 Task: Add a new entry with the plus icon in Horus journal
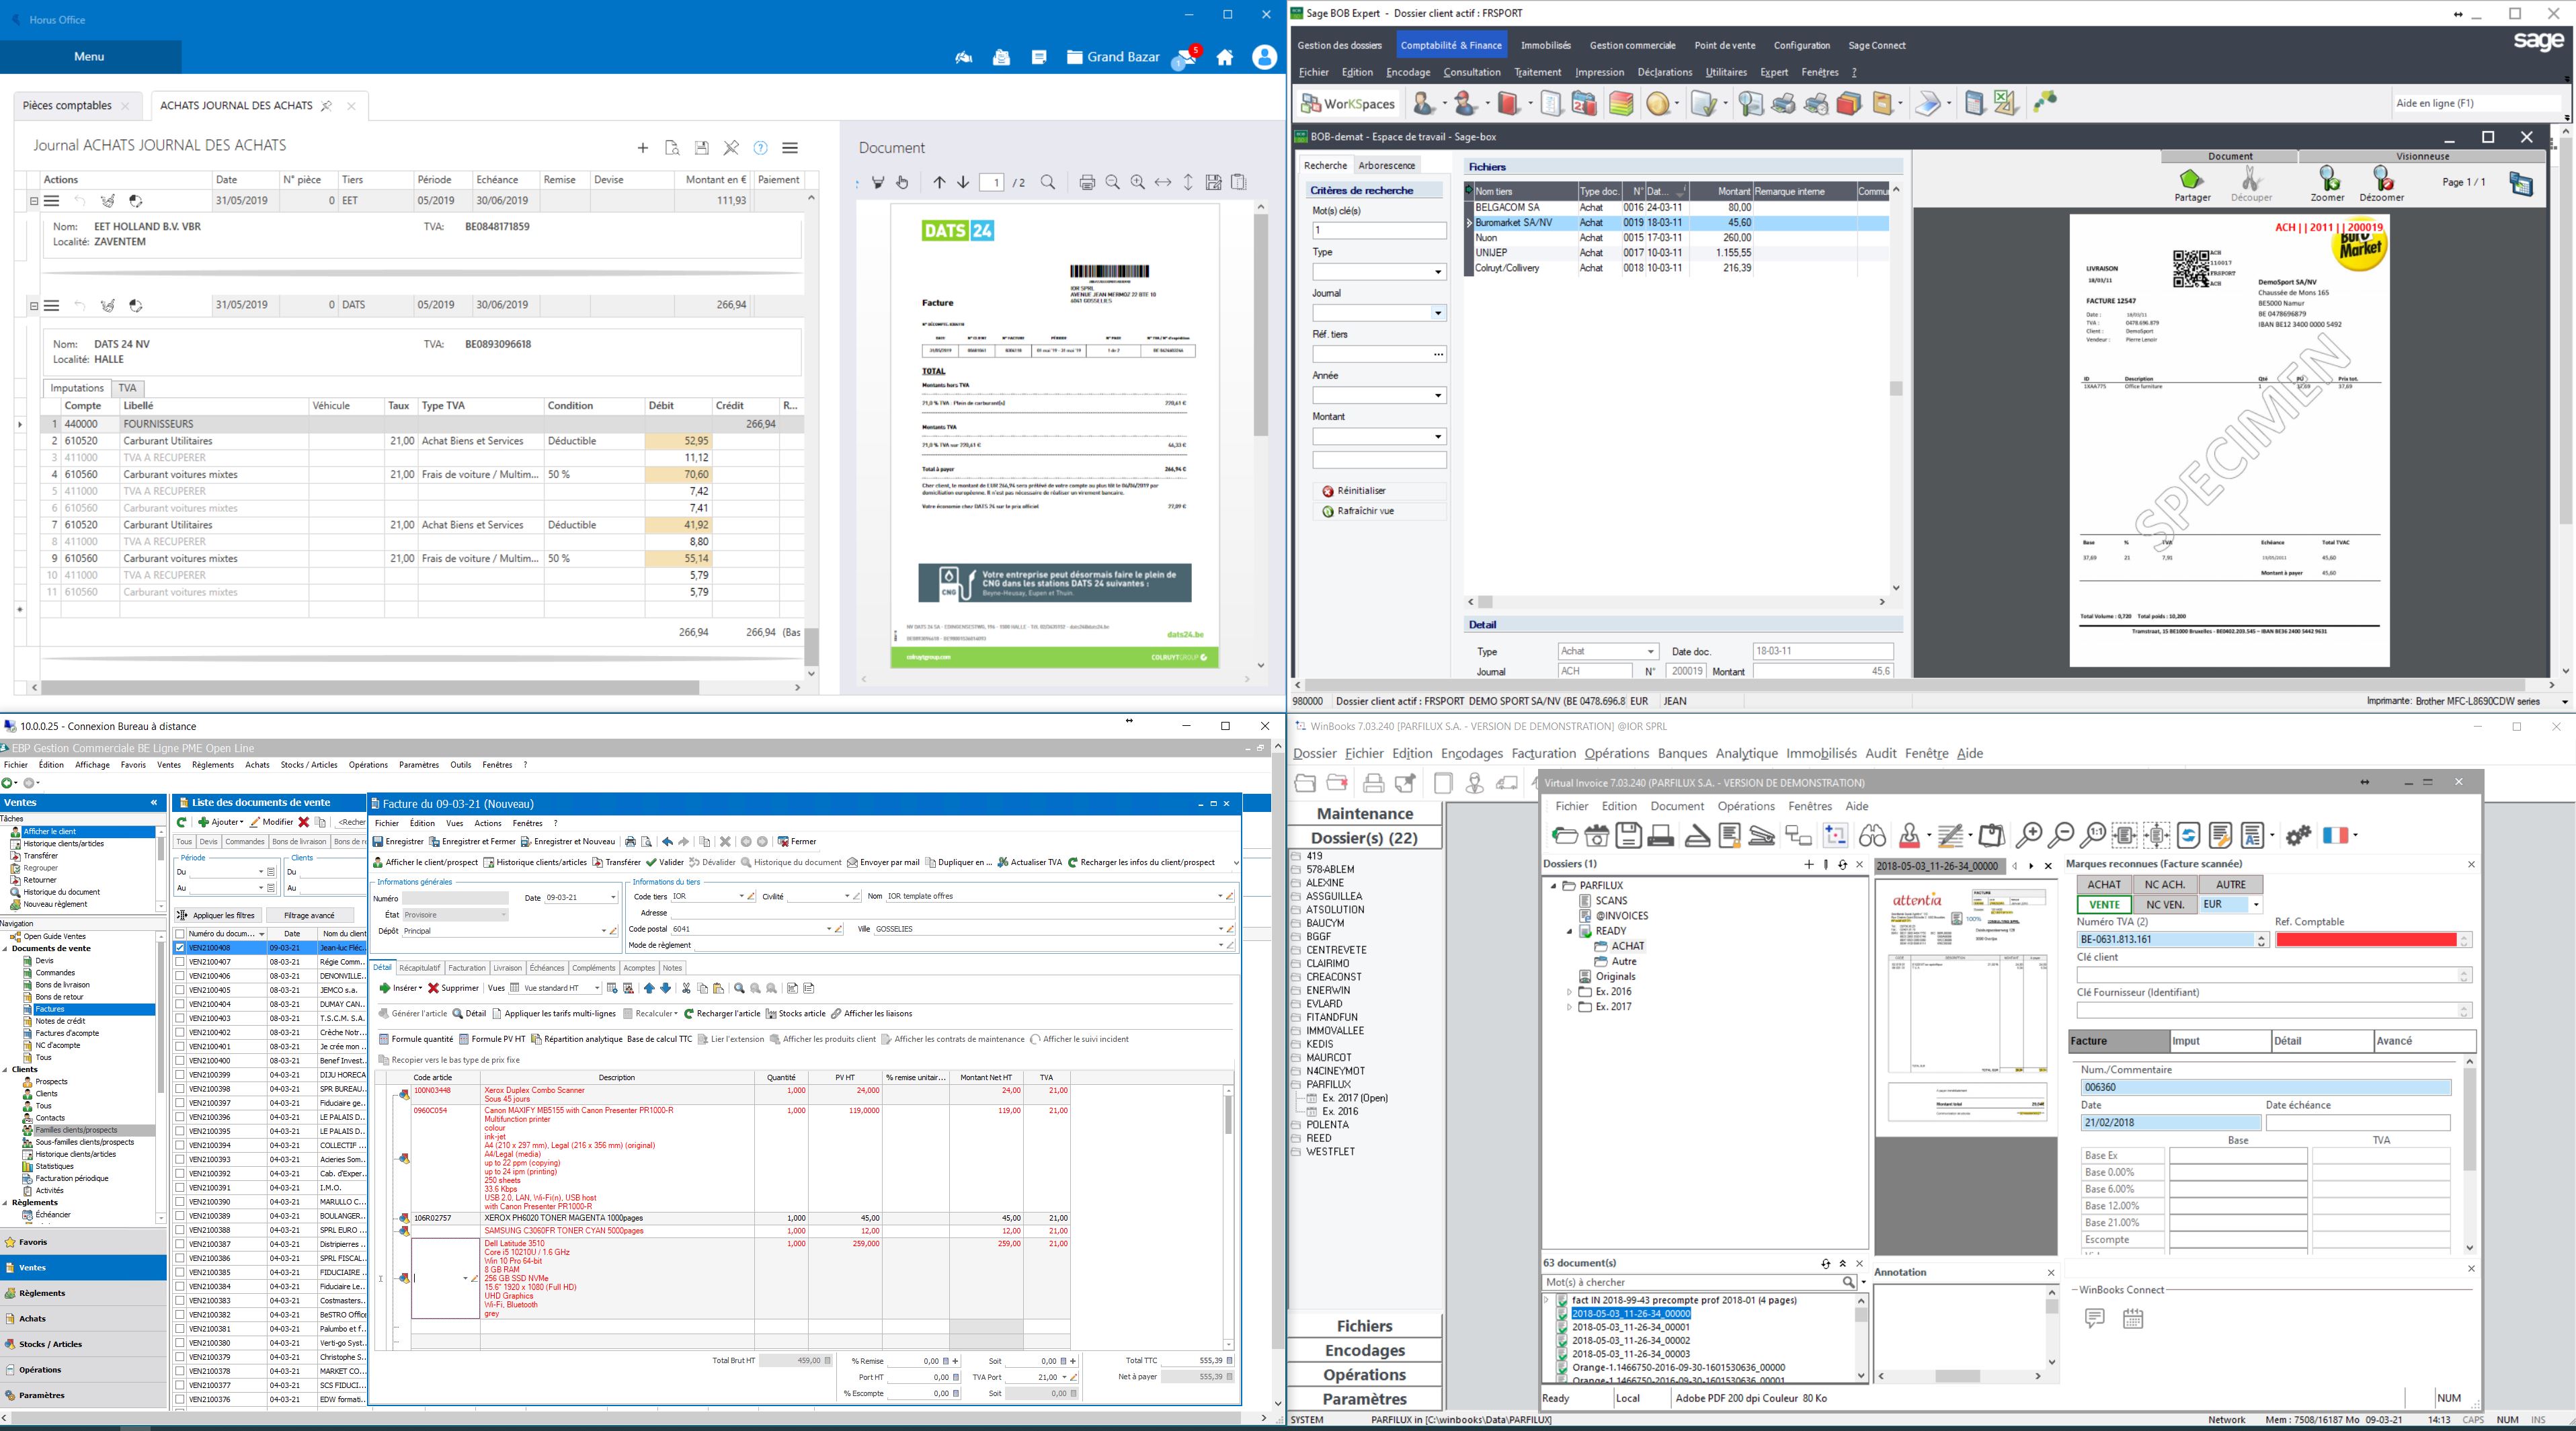(643, 148)
